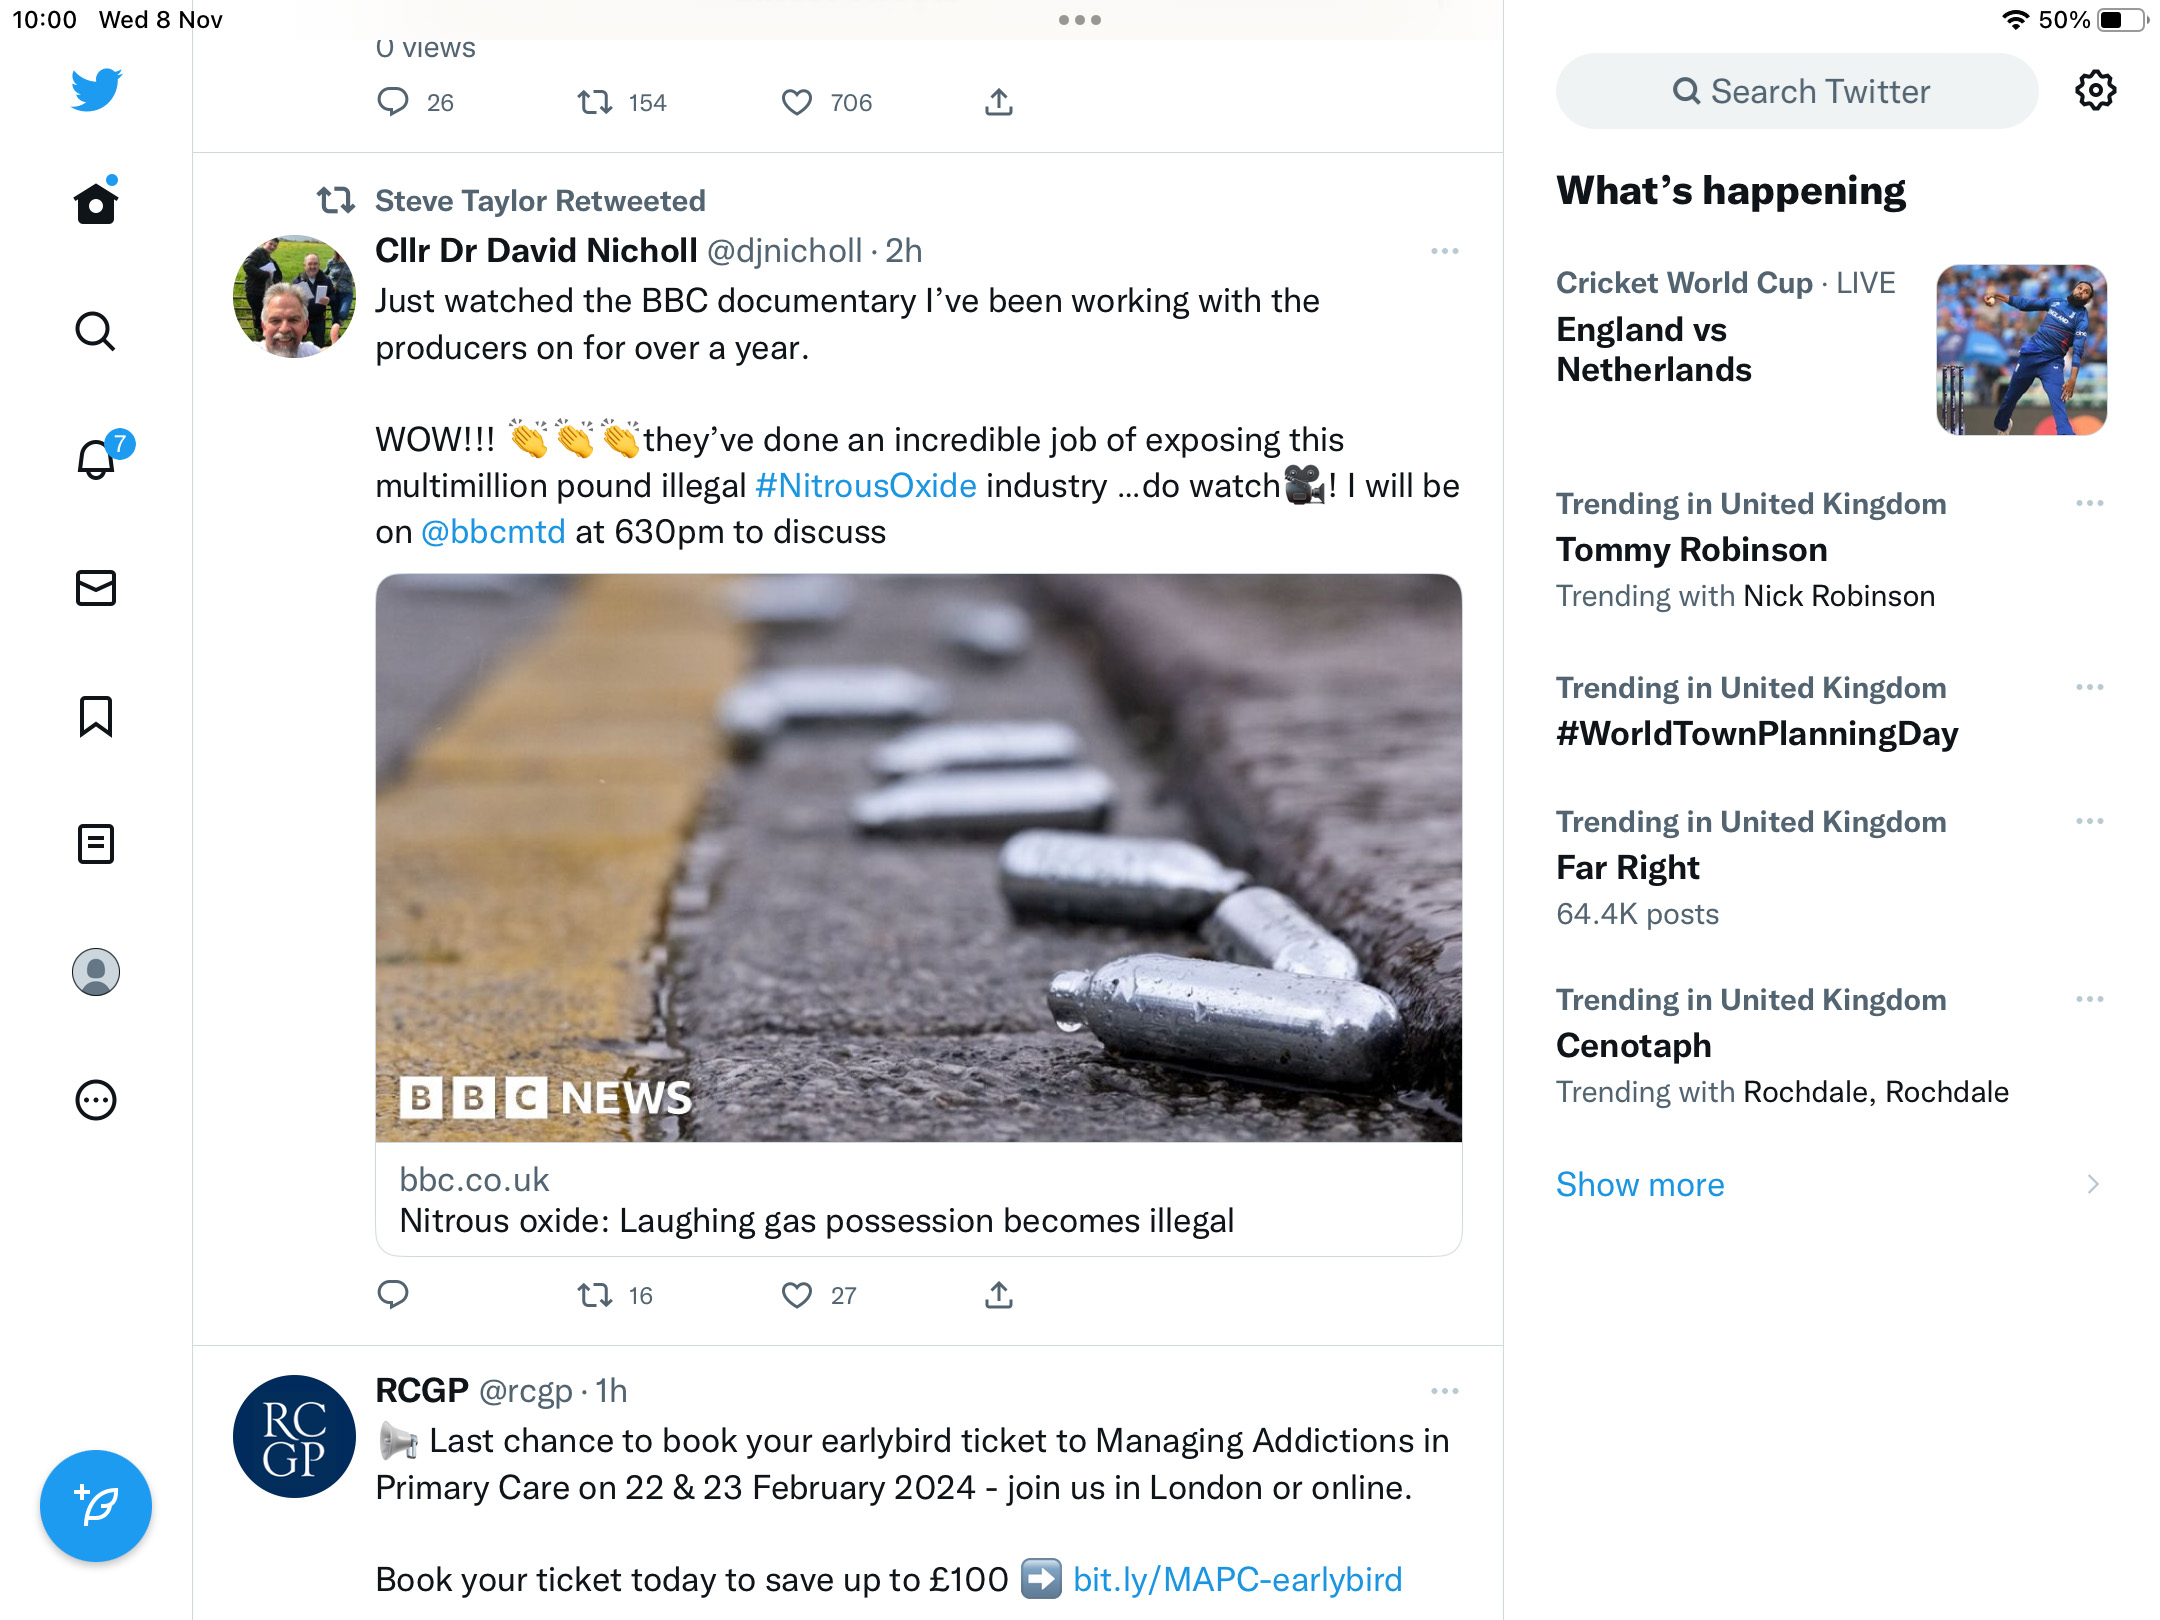Open Notifications bell with 7 badge

(x=98, y=457)
